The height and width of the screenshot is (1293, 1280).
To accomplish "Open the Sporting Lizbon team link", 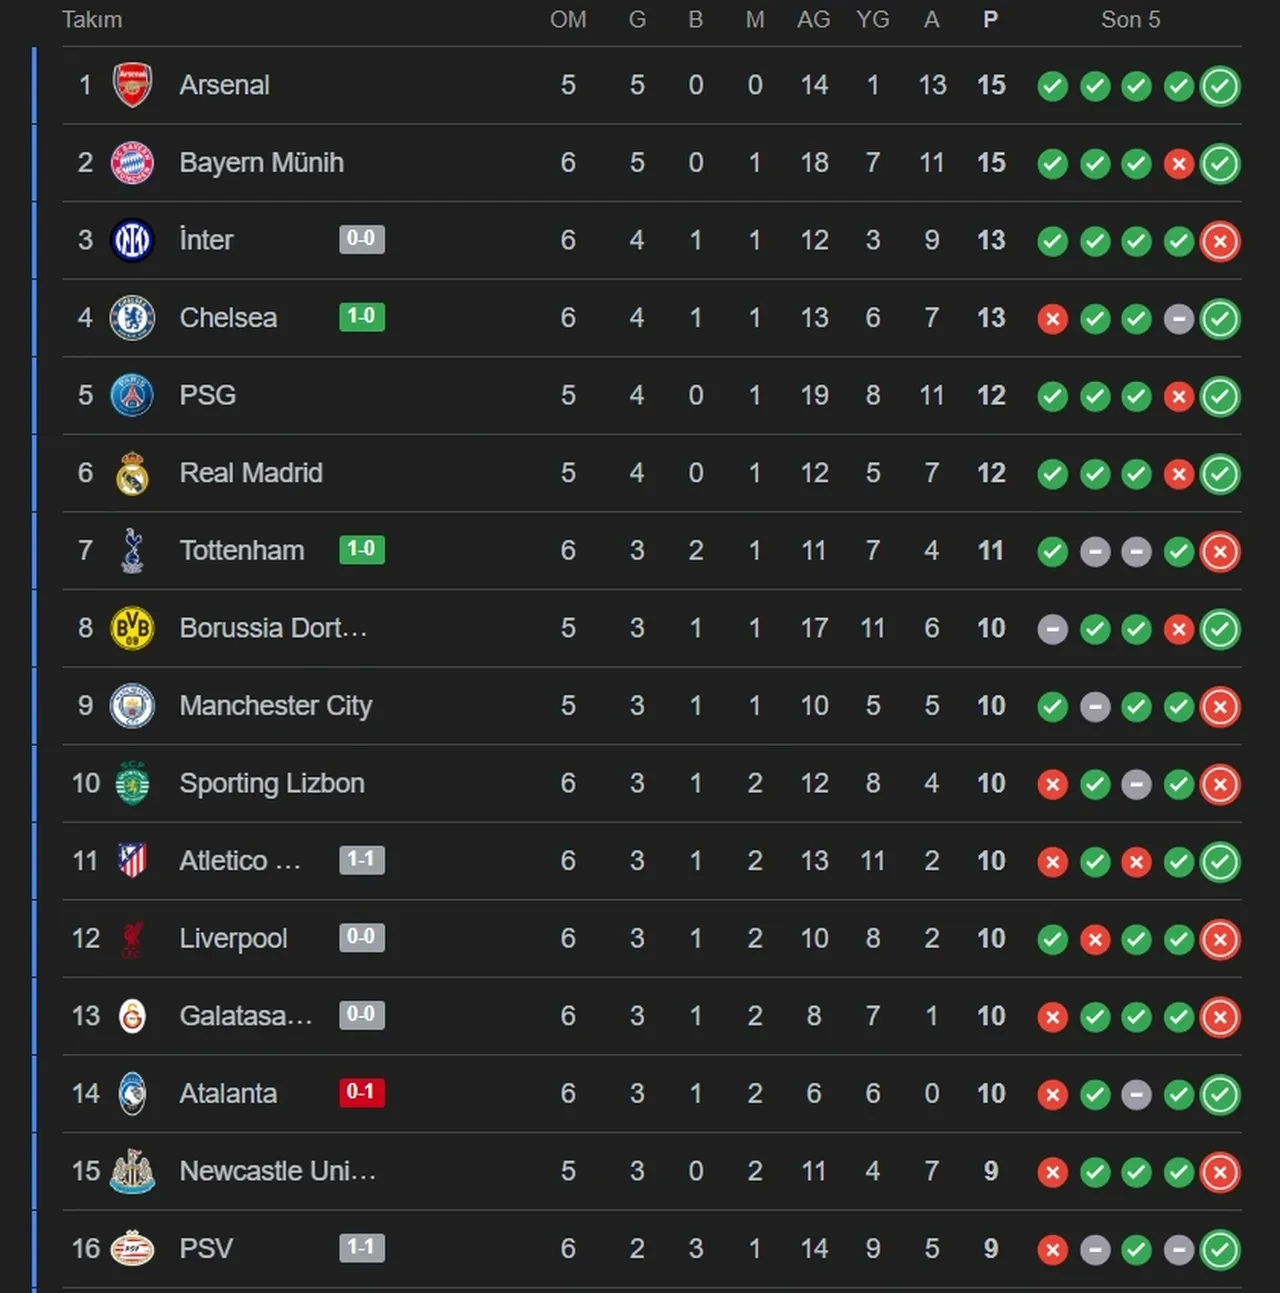I will pyautogui.click(x=271, y=783).
